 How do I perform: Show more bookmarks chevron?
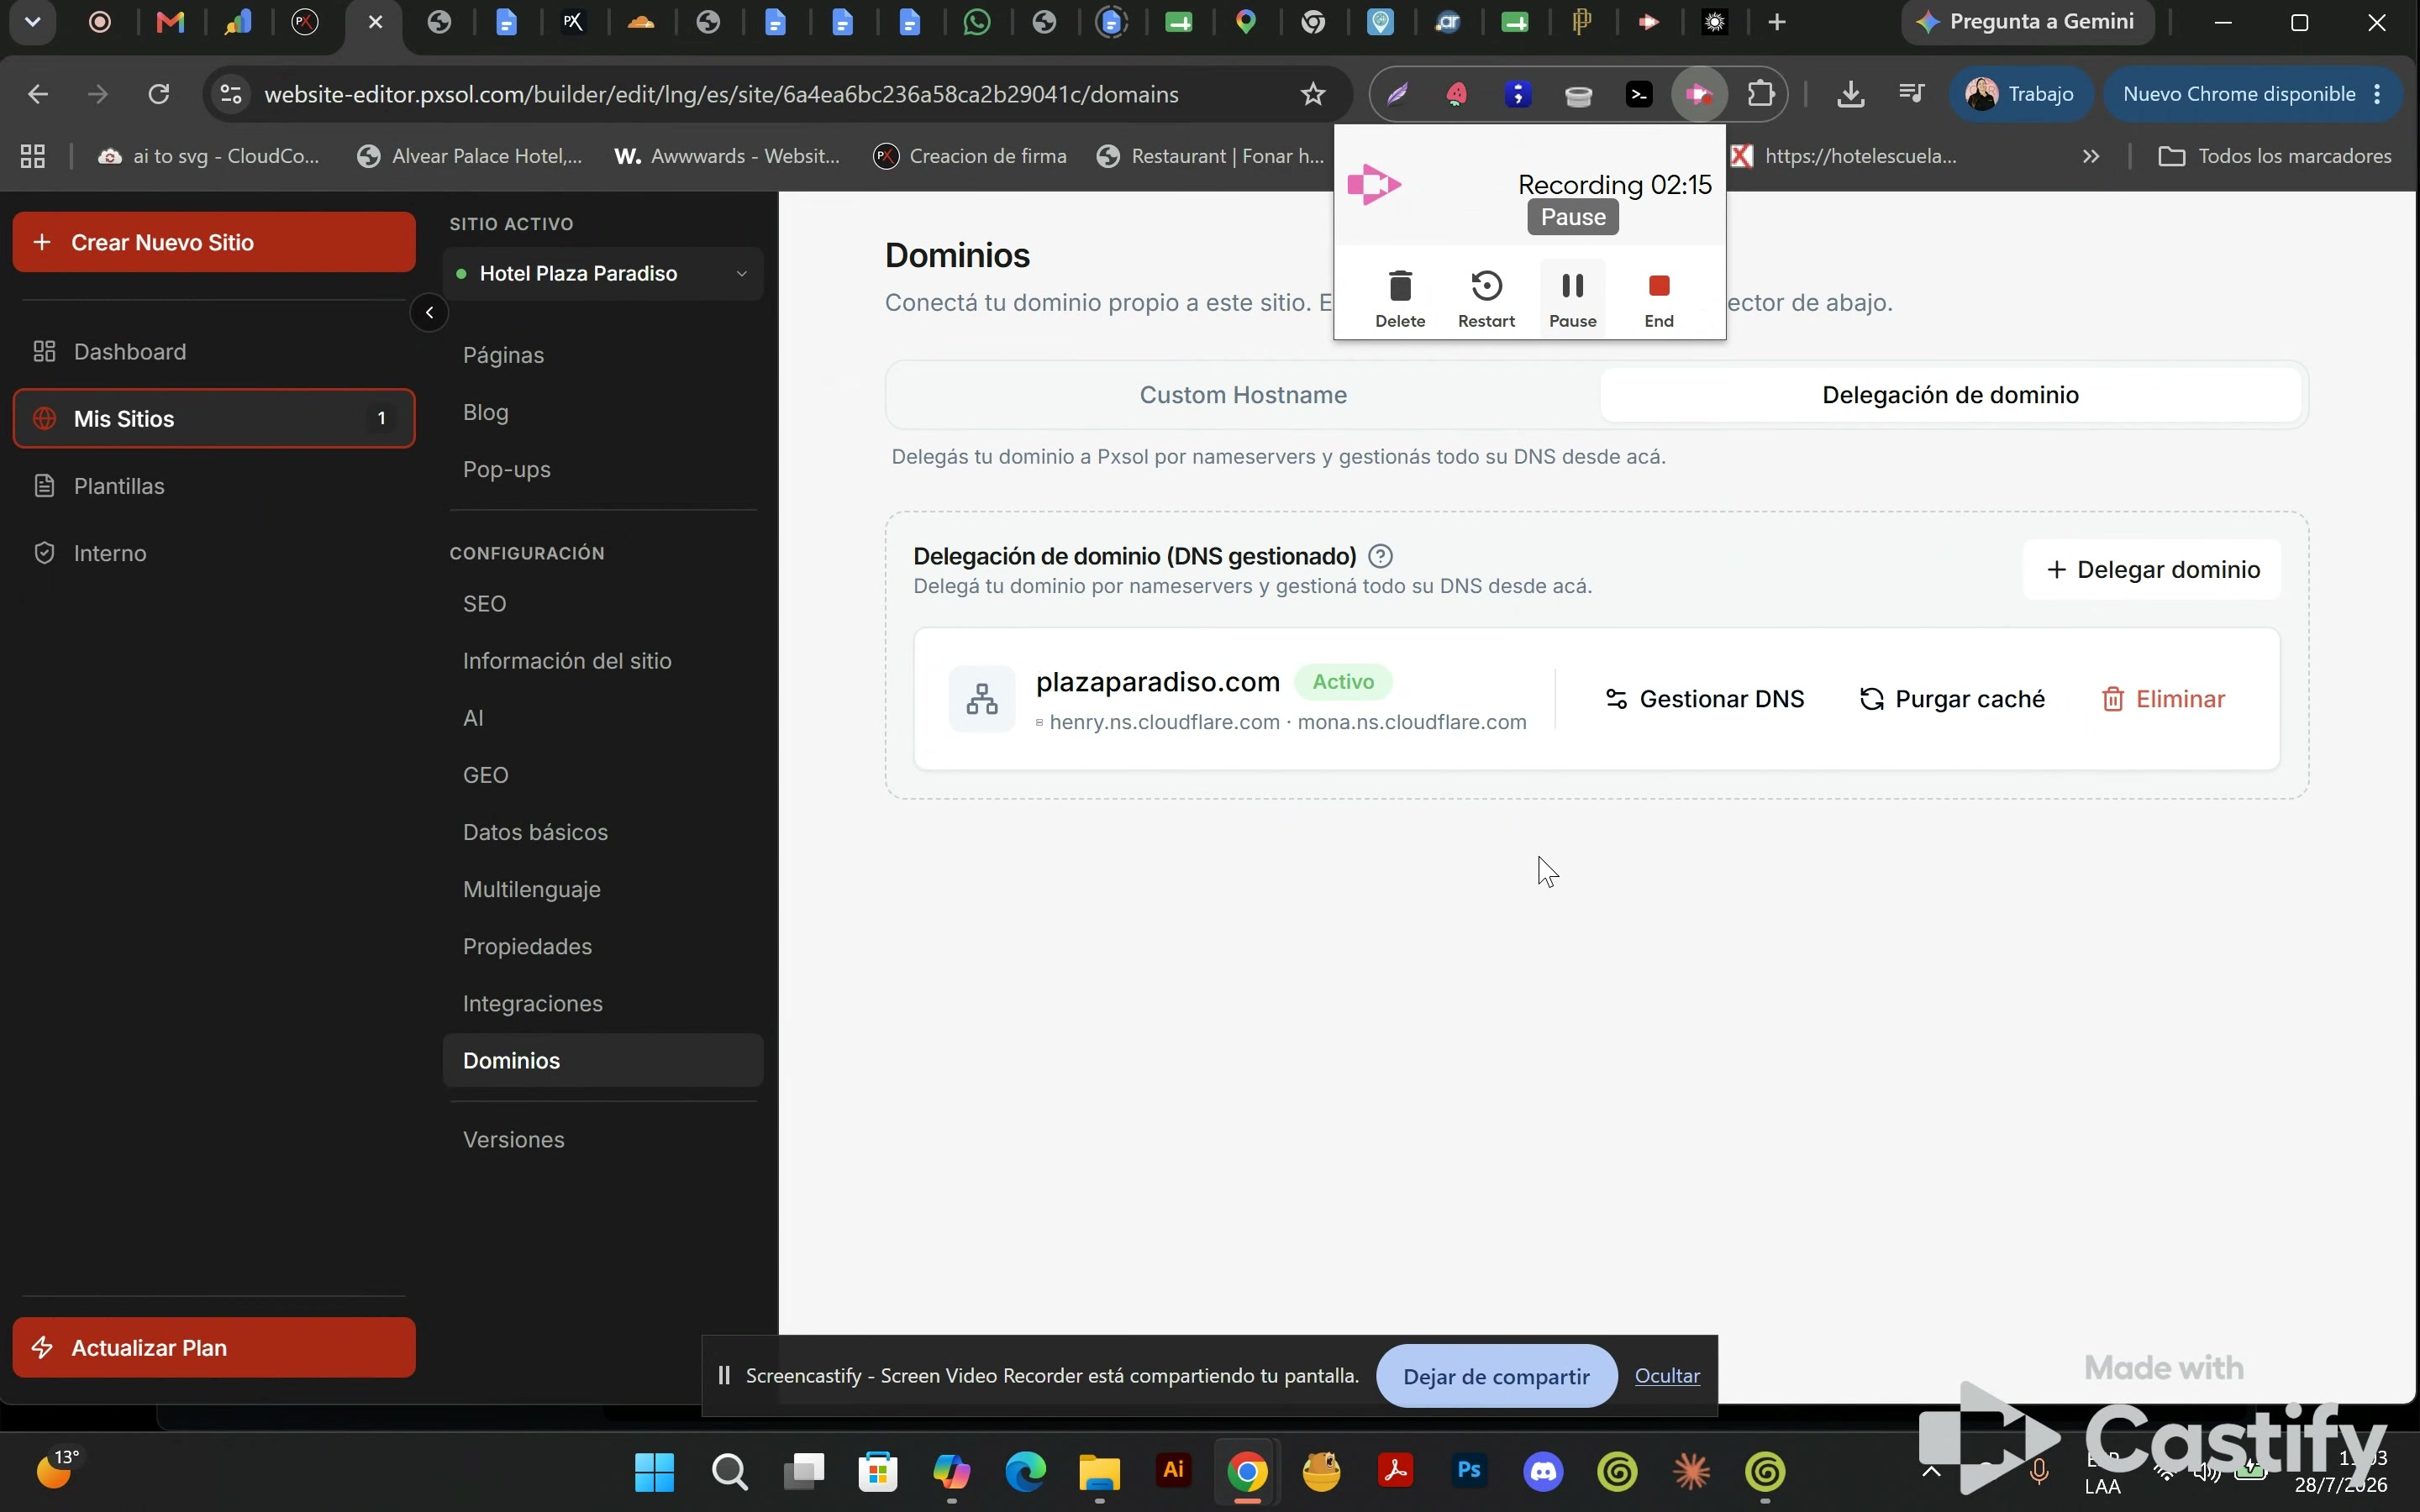click(x=2090, y=156)
